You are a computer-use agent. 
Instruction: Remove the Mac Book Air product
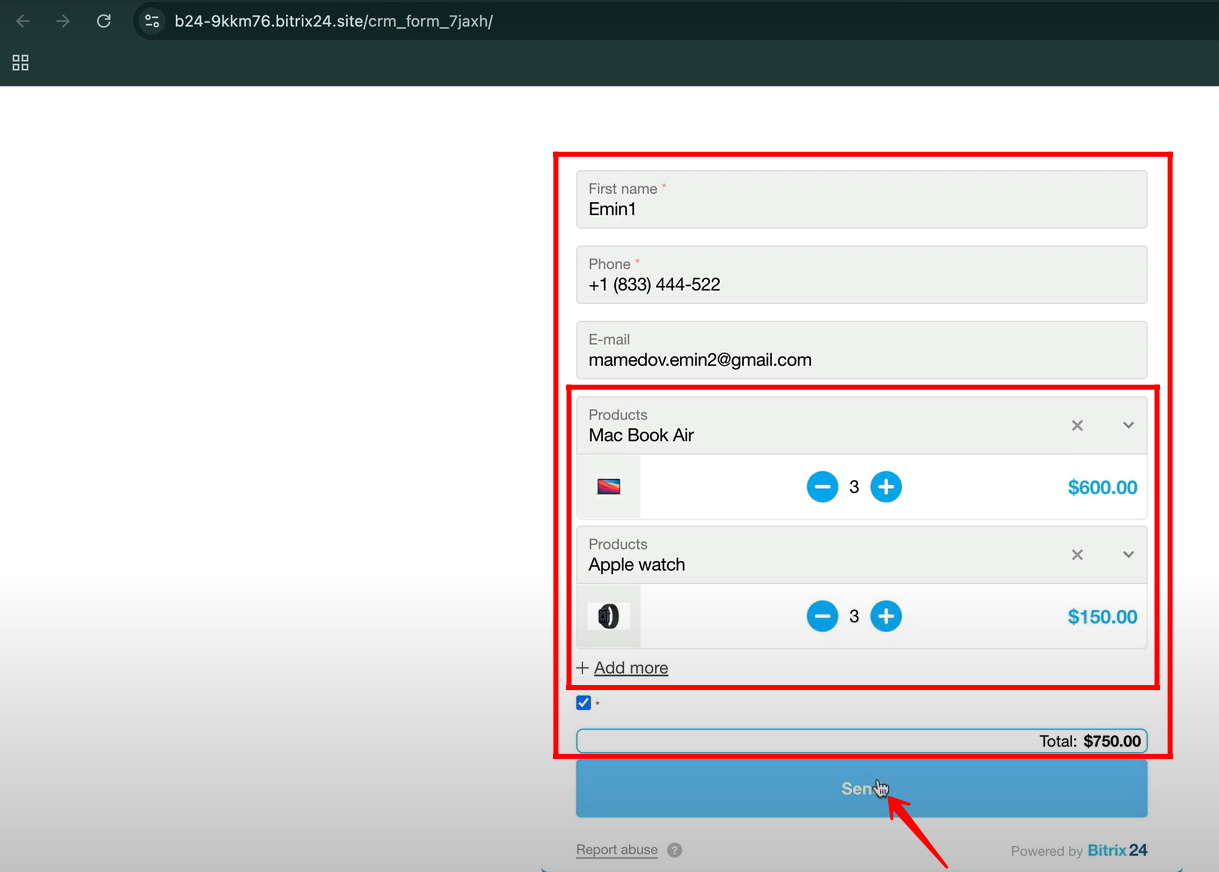click(1077, 425)
